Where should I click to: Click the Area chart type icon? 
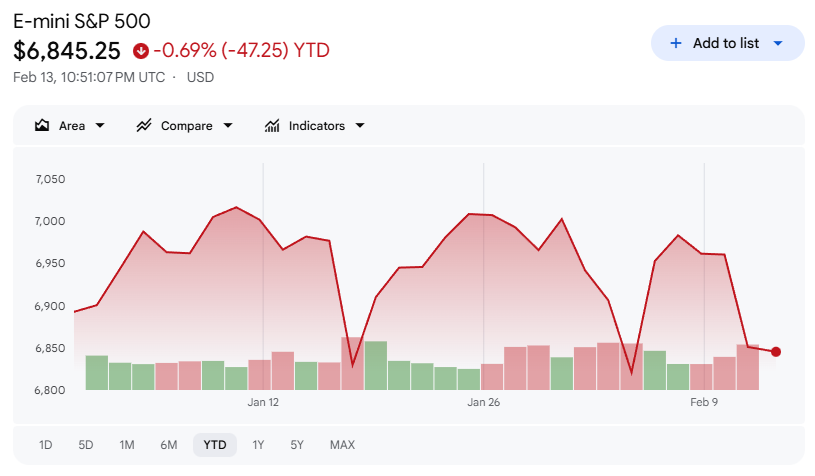[42, 126]
